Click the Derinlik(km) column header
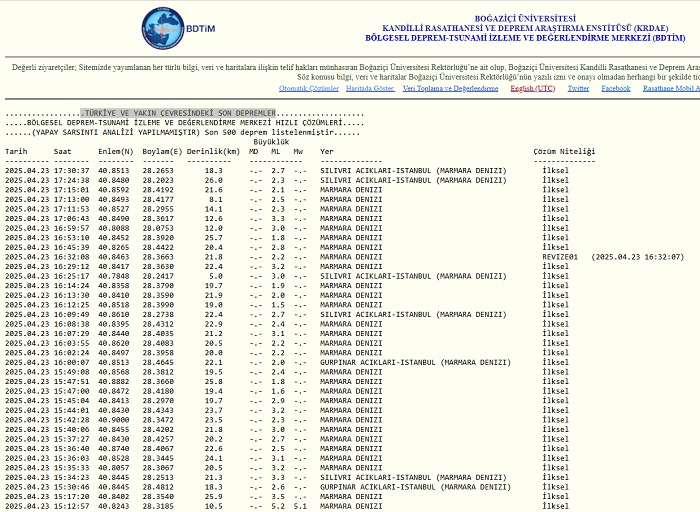 [213, 152]
